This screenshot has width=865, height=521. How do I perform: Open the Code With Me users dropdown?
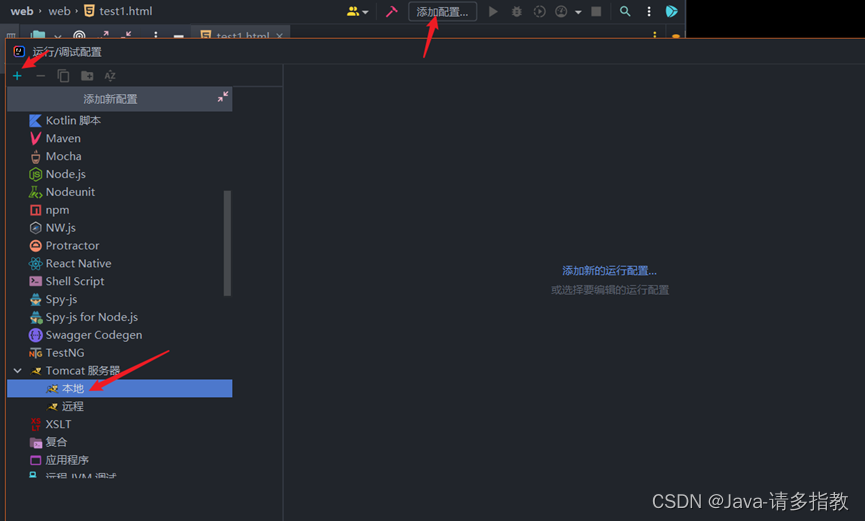click(357, 11)
